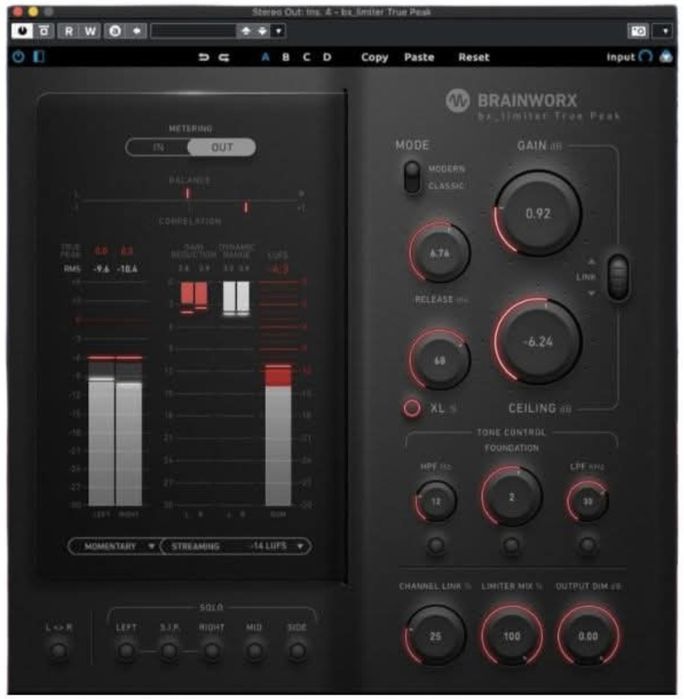Enable Write automation W button
Screen dimensions: 684x699
90,31
